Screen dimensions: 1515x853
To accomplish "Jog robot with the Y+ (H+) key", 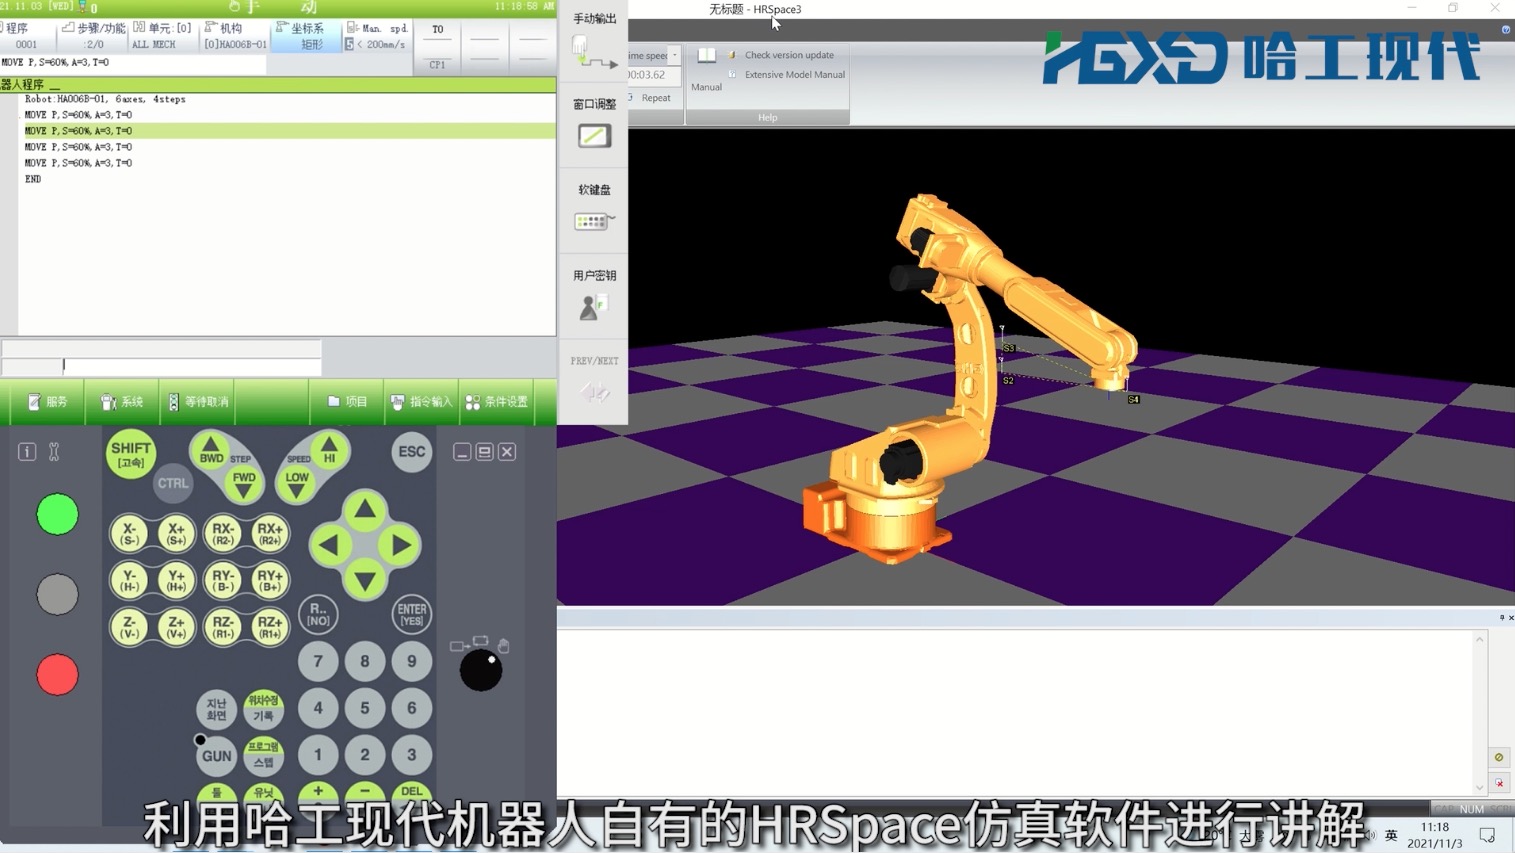I will coord(176,580).
